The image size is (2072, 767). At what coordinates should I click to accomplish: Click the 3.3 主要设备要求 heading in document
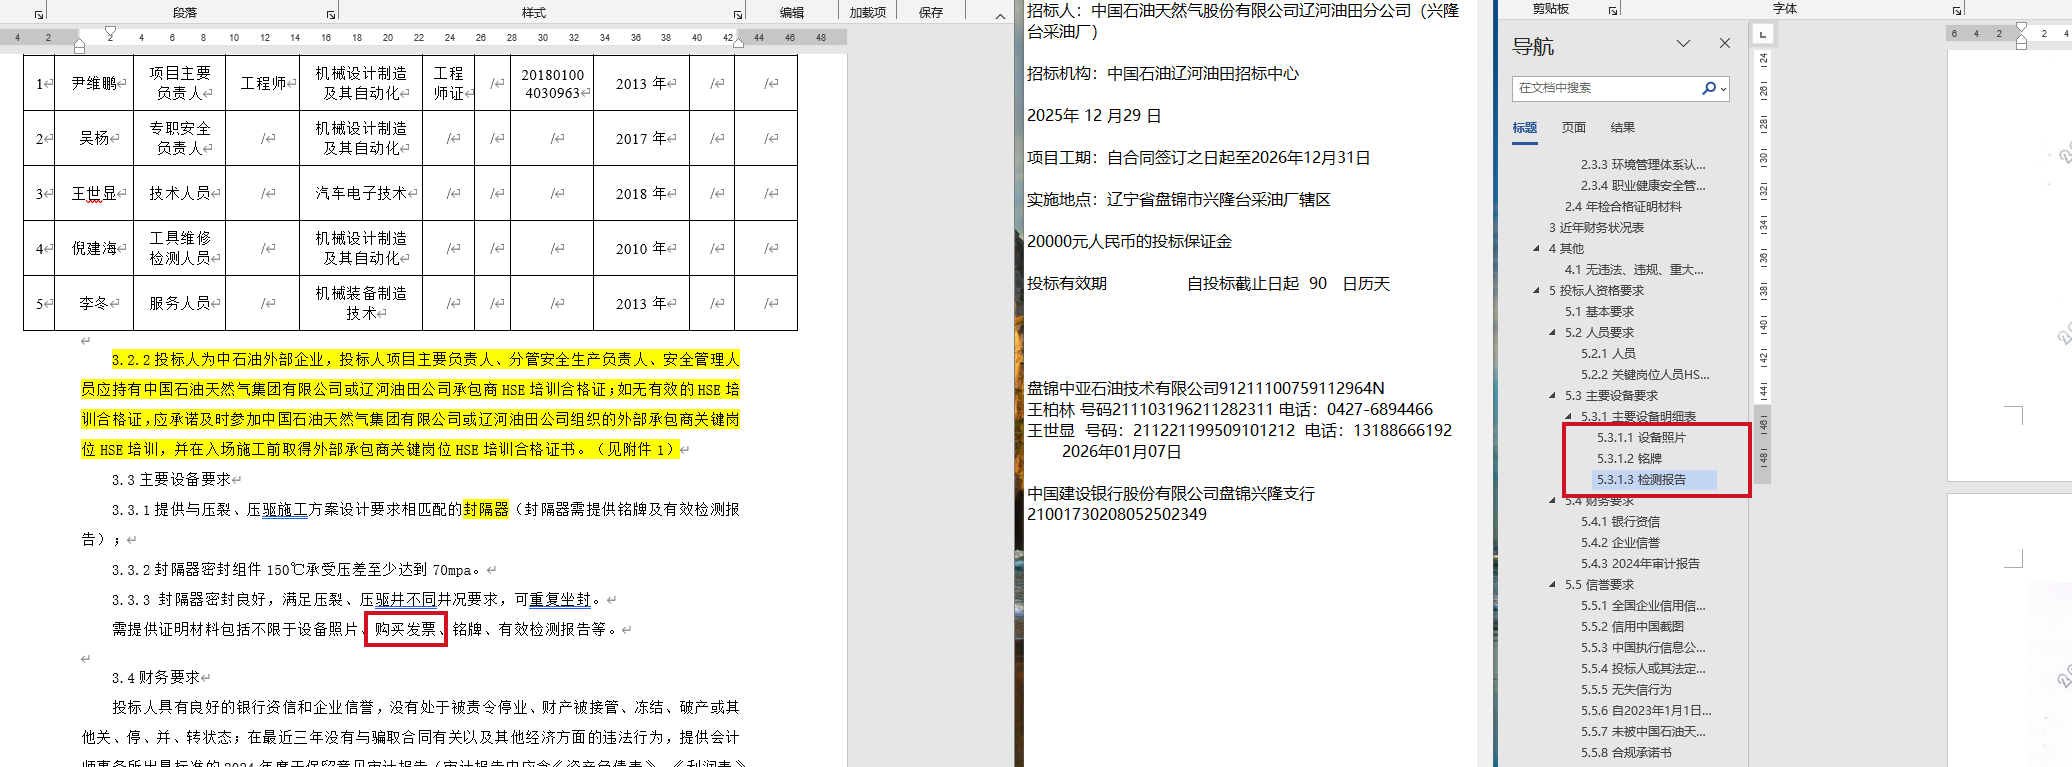point(171,480)
